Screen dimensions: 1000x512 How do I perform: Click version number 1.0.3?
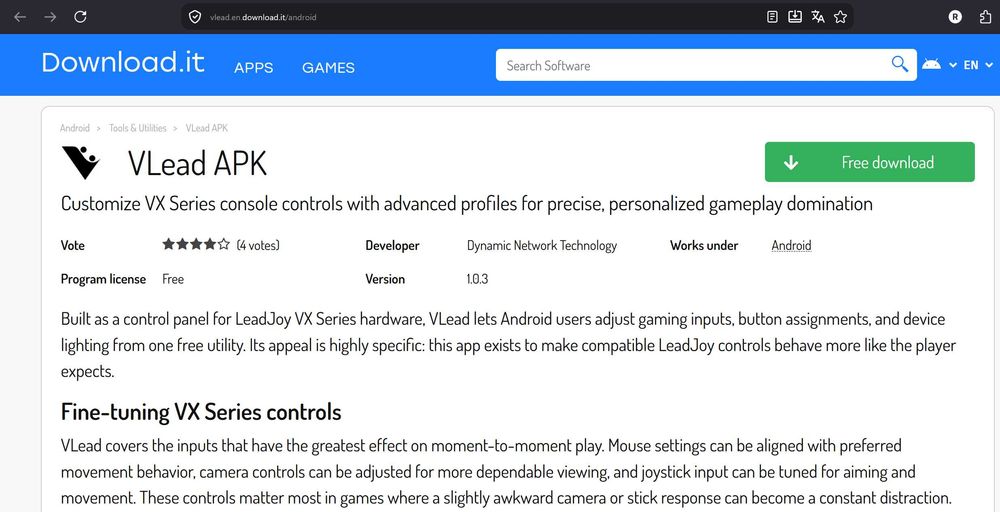[x=478, y=279]
